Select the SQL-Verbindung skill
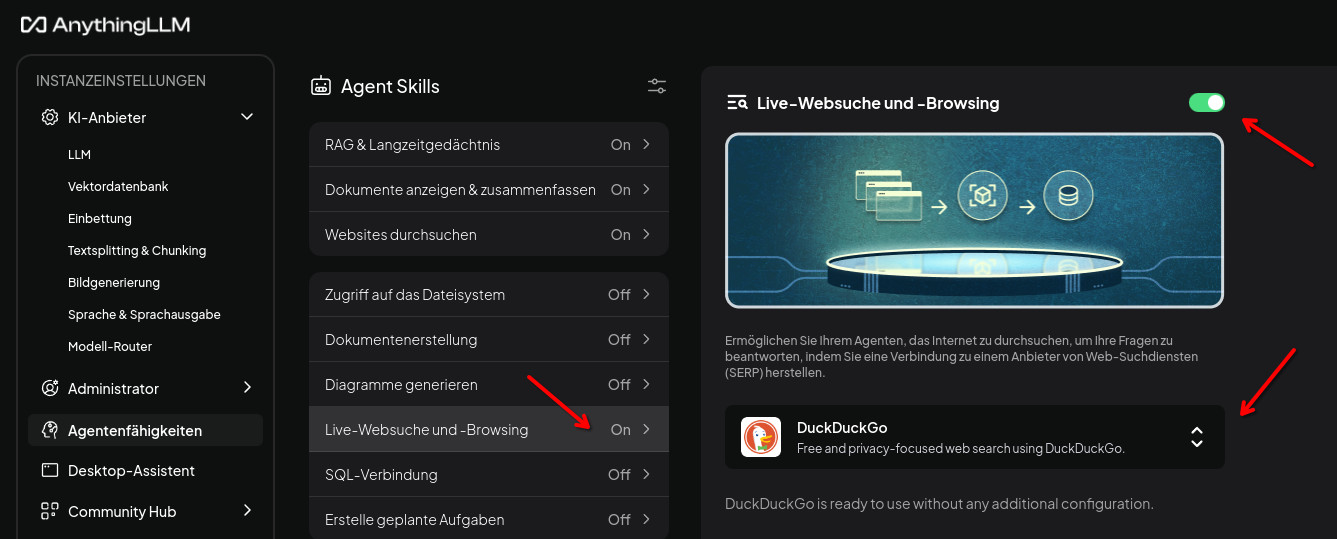 pyautogui.click(x=488, y=474)
